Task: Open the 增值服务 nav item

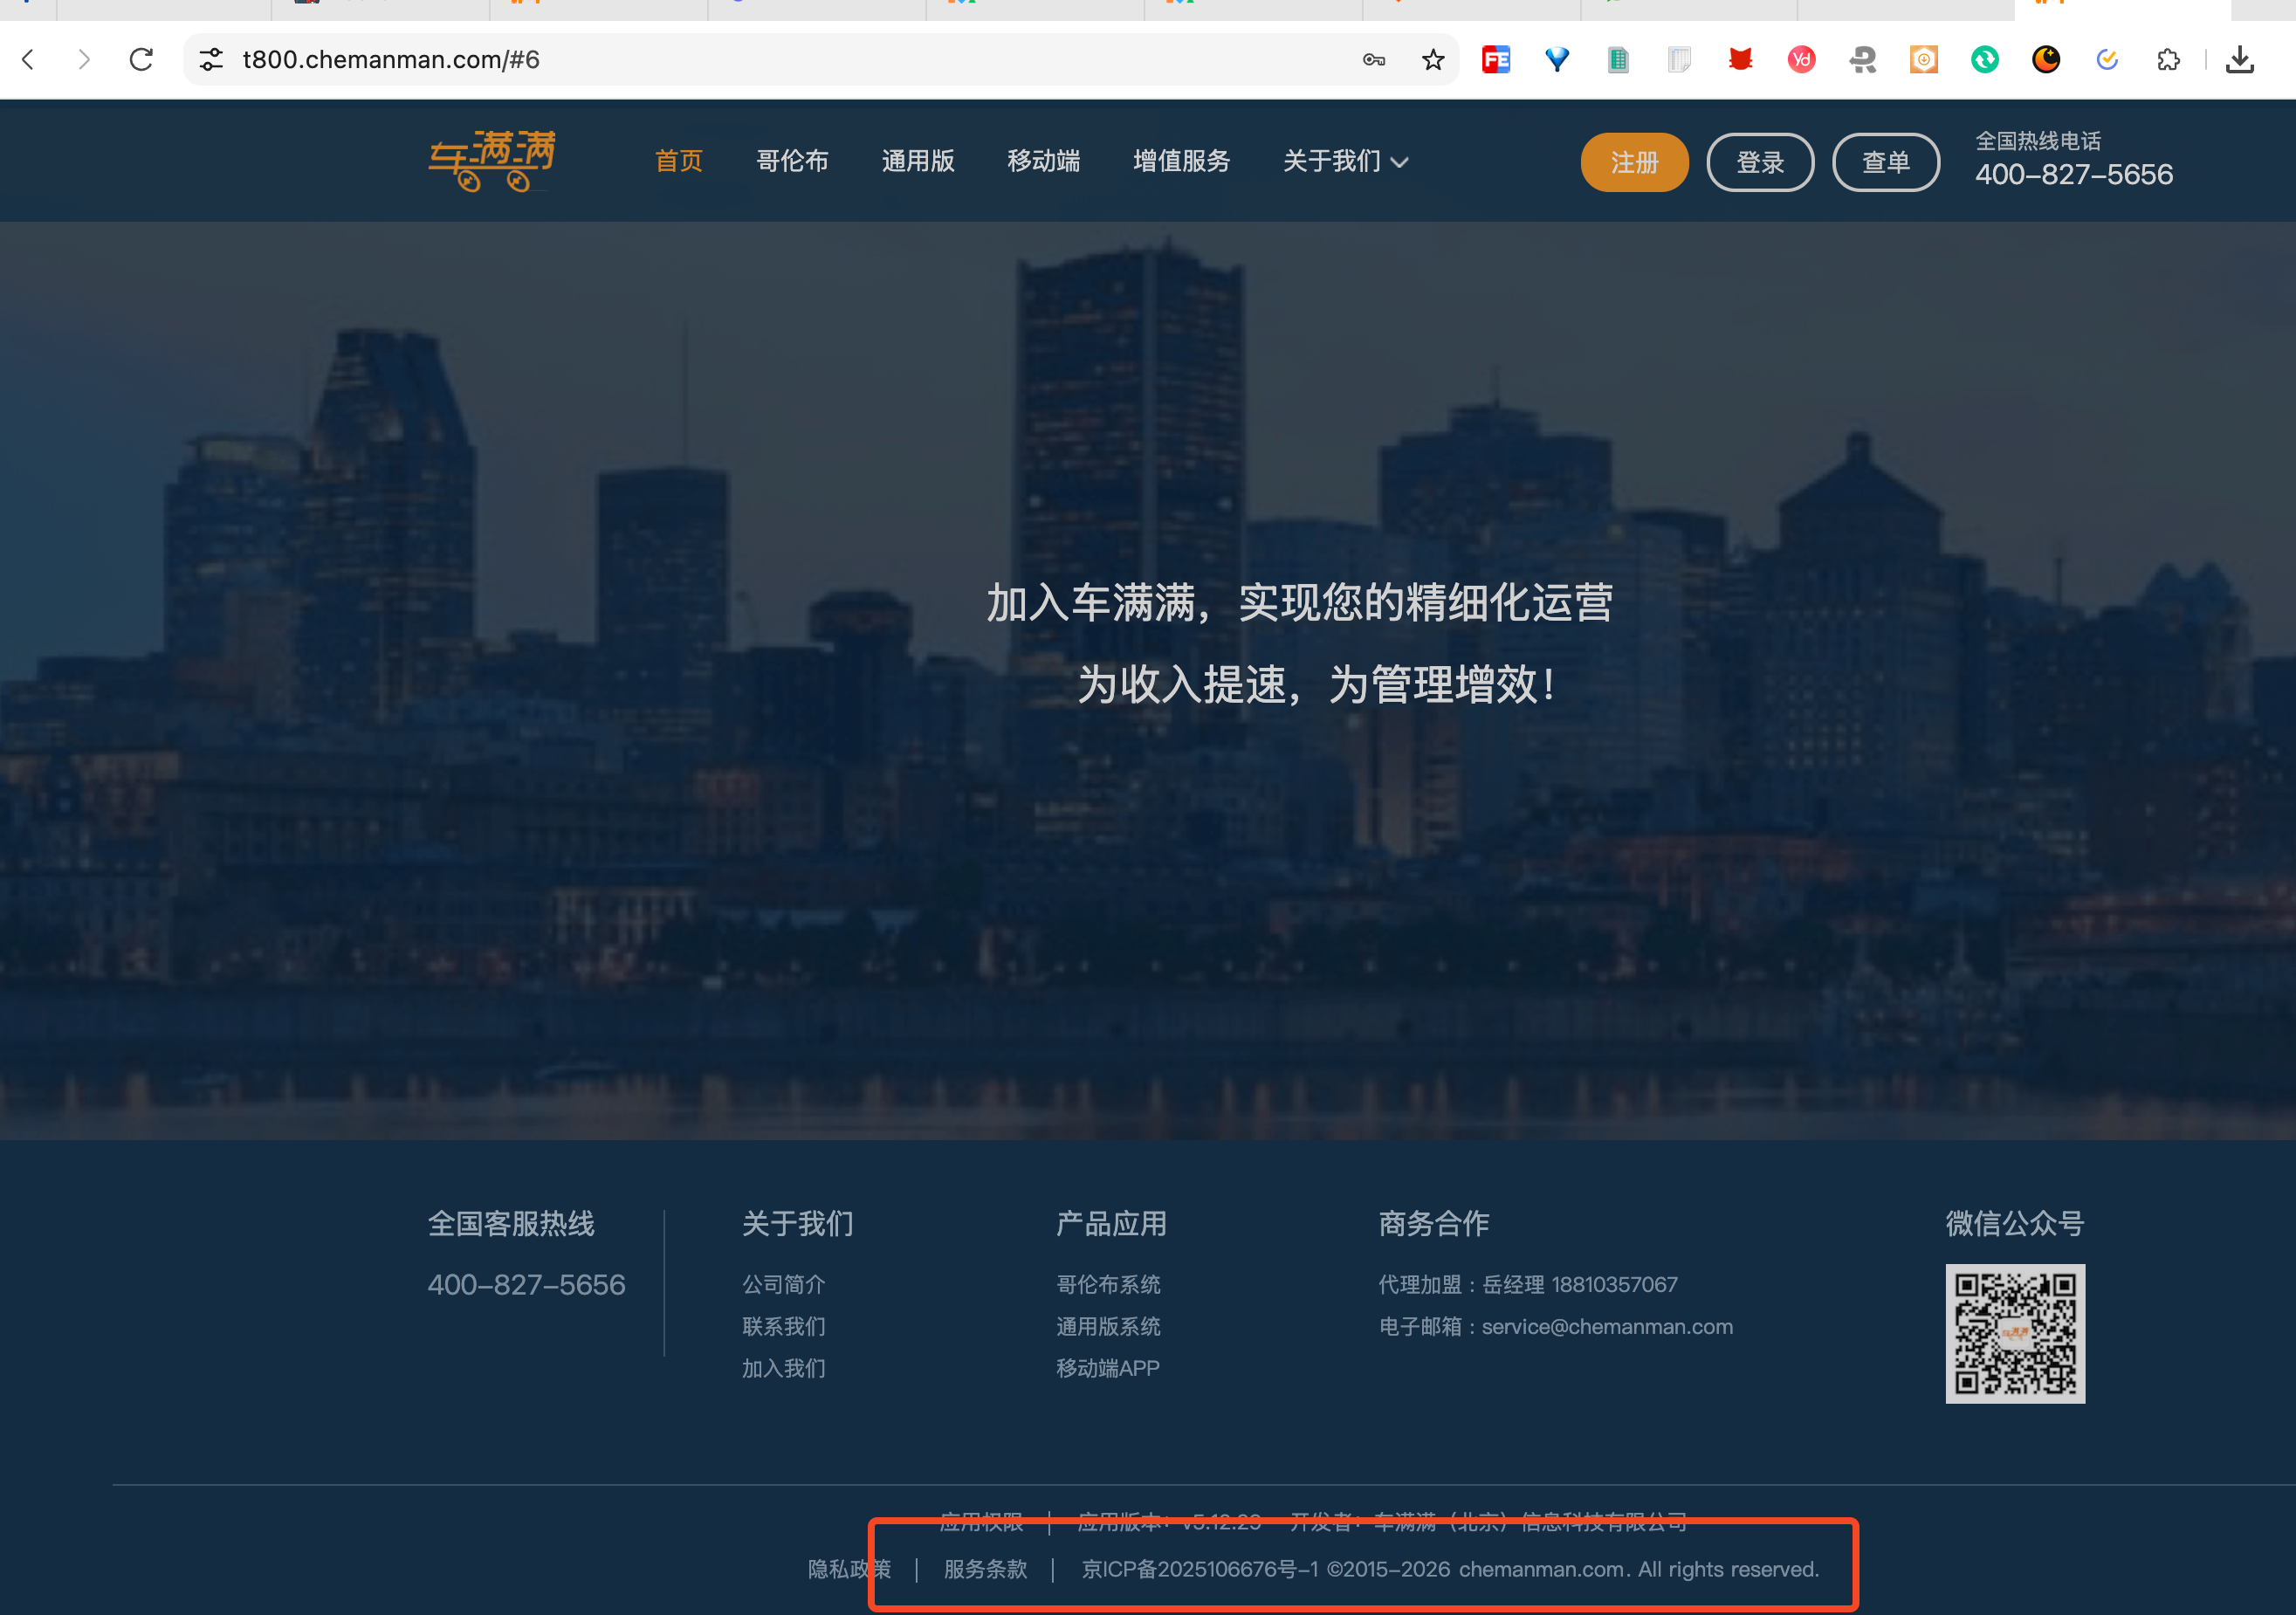Action: click(x=1181, y=161)
